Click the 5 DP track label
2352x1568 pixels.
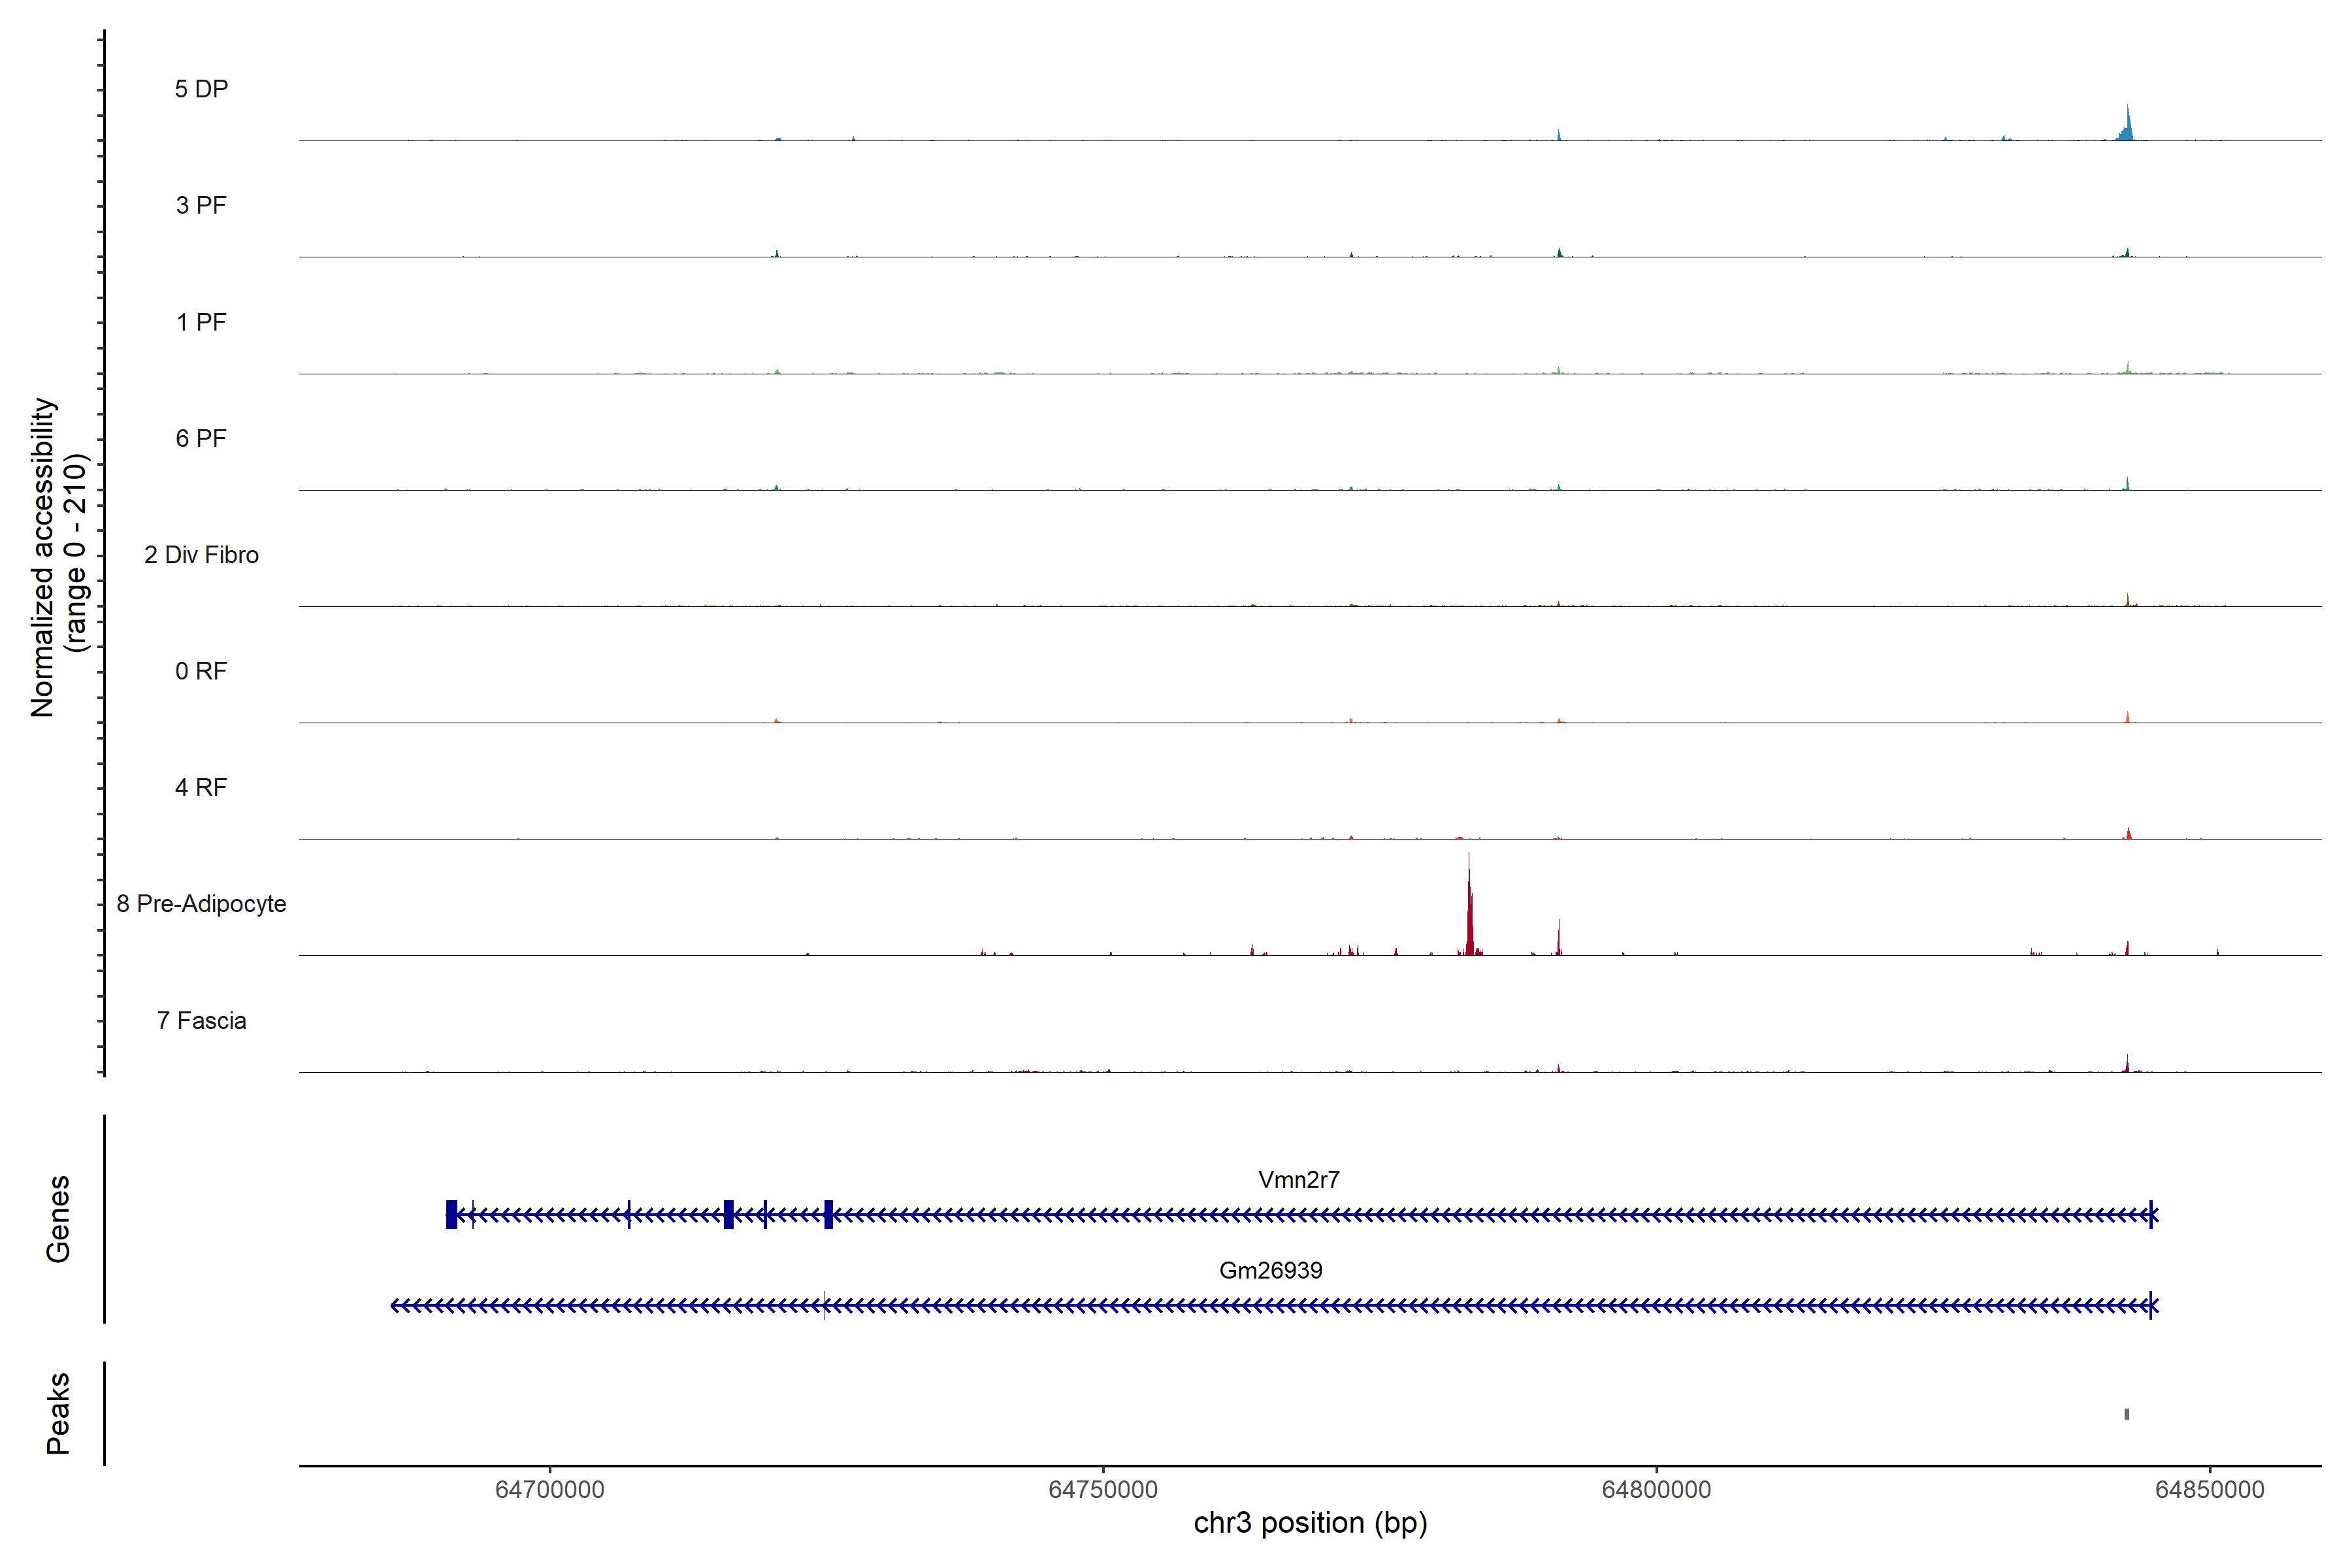coord(201,89)
